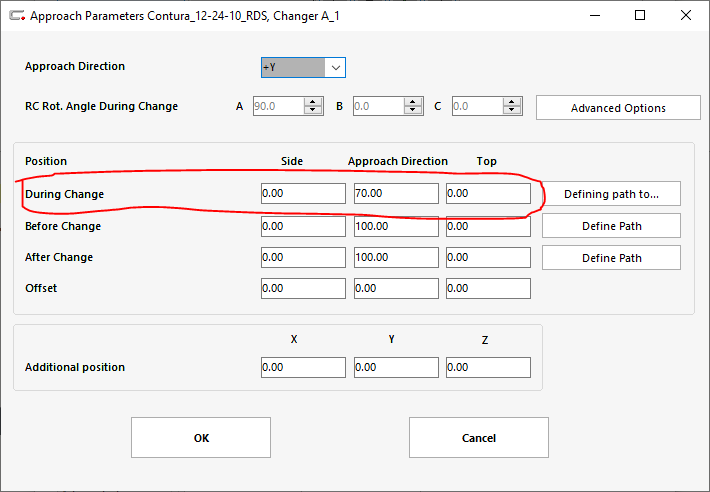This screenshot has width=710, height=492.
Task: Click the application icon in title bar
Action: 14,16
